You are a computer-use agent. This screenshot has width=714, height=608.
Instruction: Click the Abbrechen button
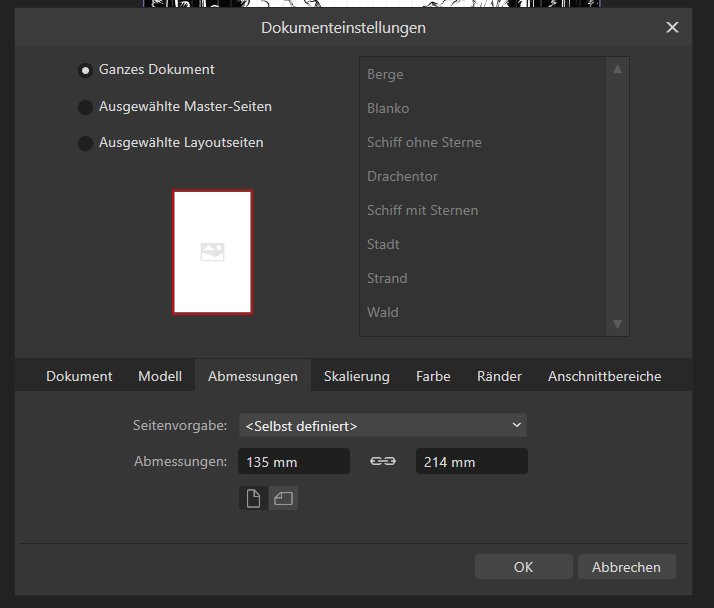pyautogui.click(x=627, y=567)
